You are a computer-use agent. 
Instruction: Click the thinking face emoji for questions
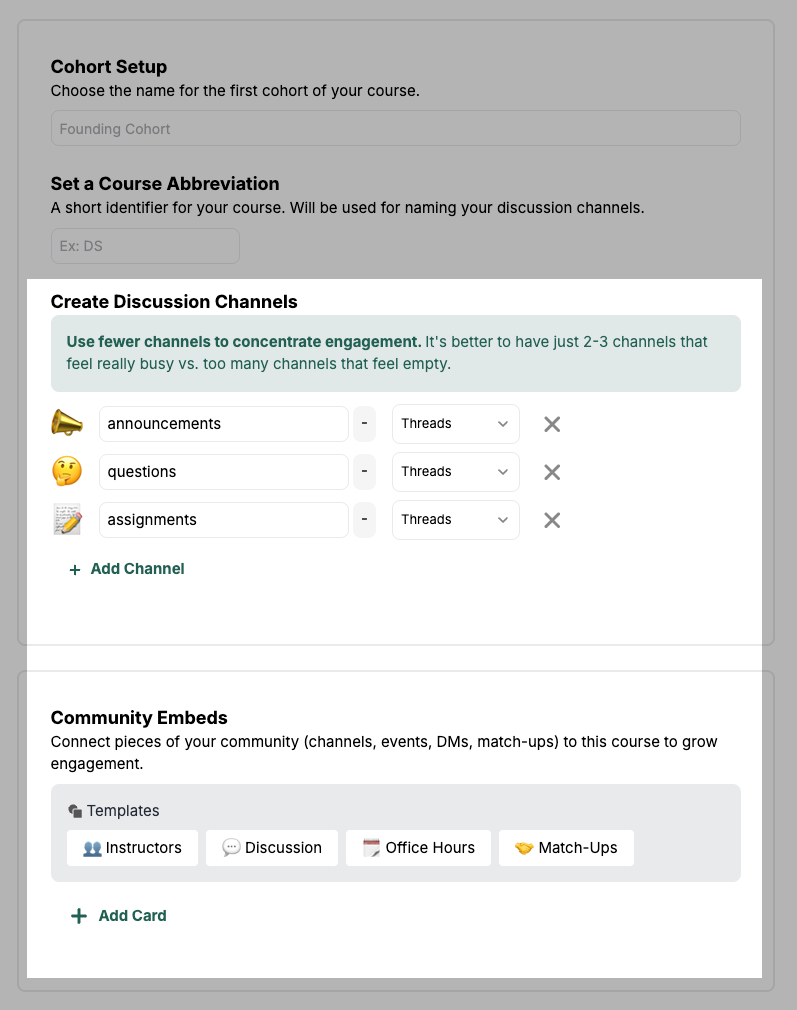click(x=67, y=472)
